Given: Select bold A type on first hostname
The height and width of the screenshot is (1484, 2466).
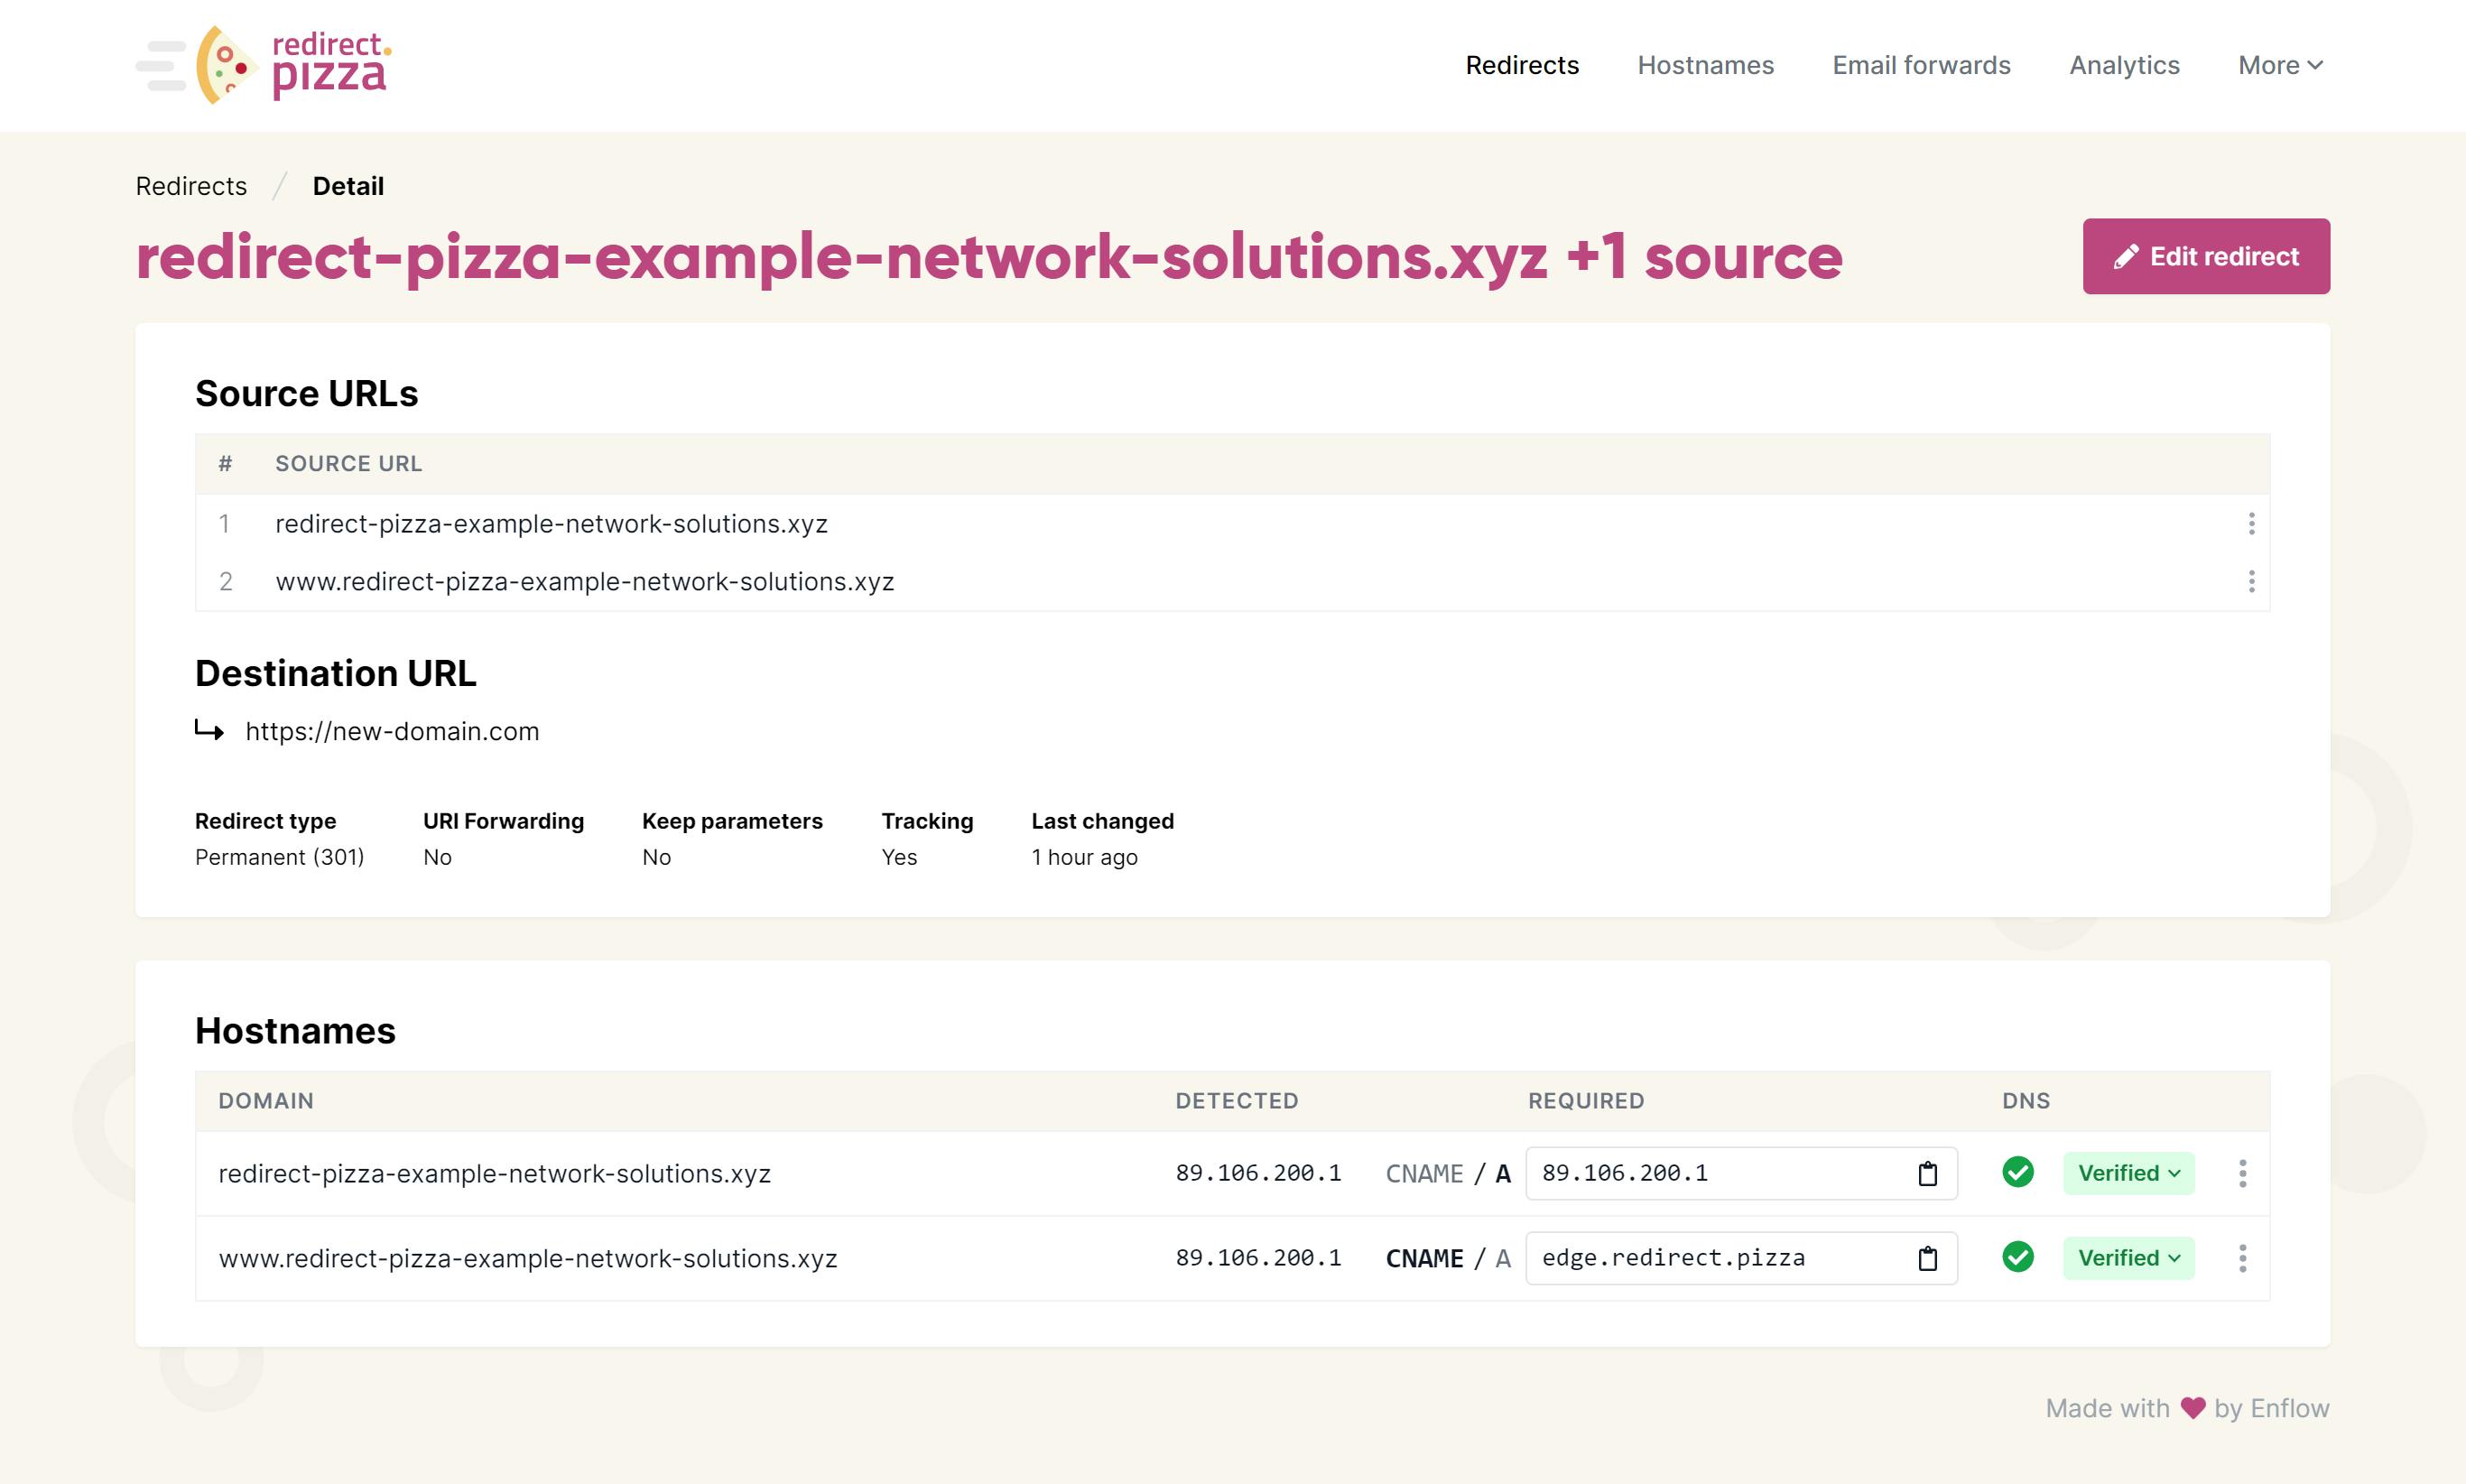Looking at the screenshot, I should coord(1503,1173).
